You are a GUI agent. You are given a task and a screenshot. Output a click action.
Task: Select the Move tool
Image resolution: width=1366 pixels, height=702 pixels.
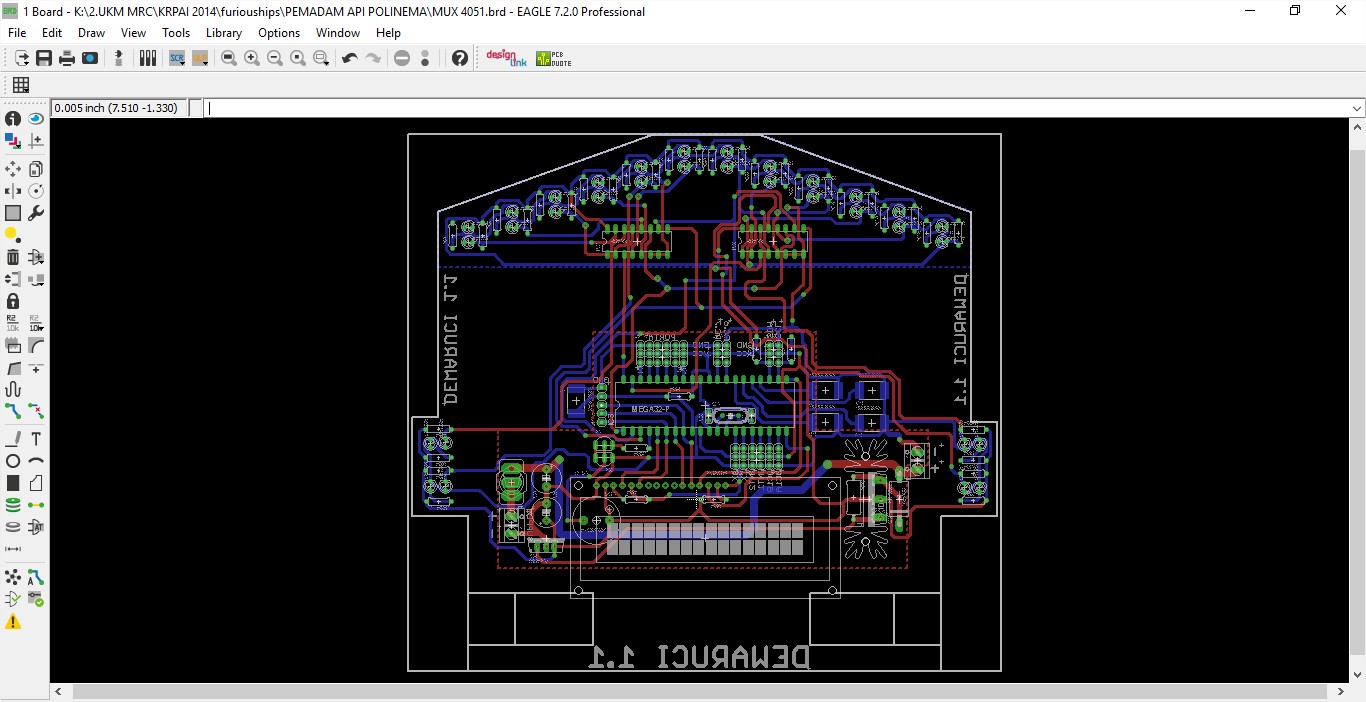pyautogui.click(x=13, y=168)
